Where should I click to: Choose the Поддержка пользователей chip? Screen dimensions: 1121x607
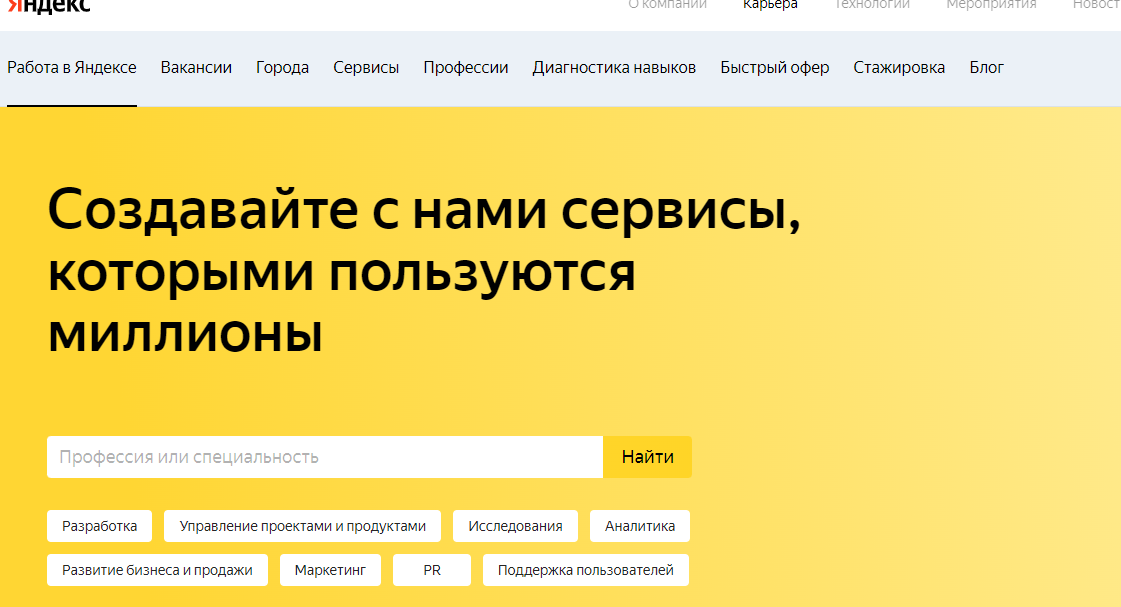tap(586, 570)
